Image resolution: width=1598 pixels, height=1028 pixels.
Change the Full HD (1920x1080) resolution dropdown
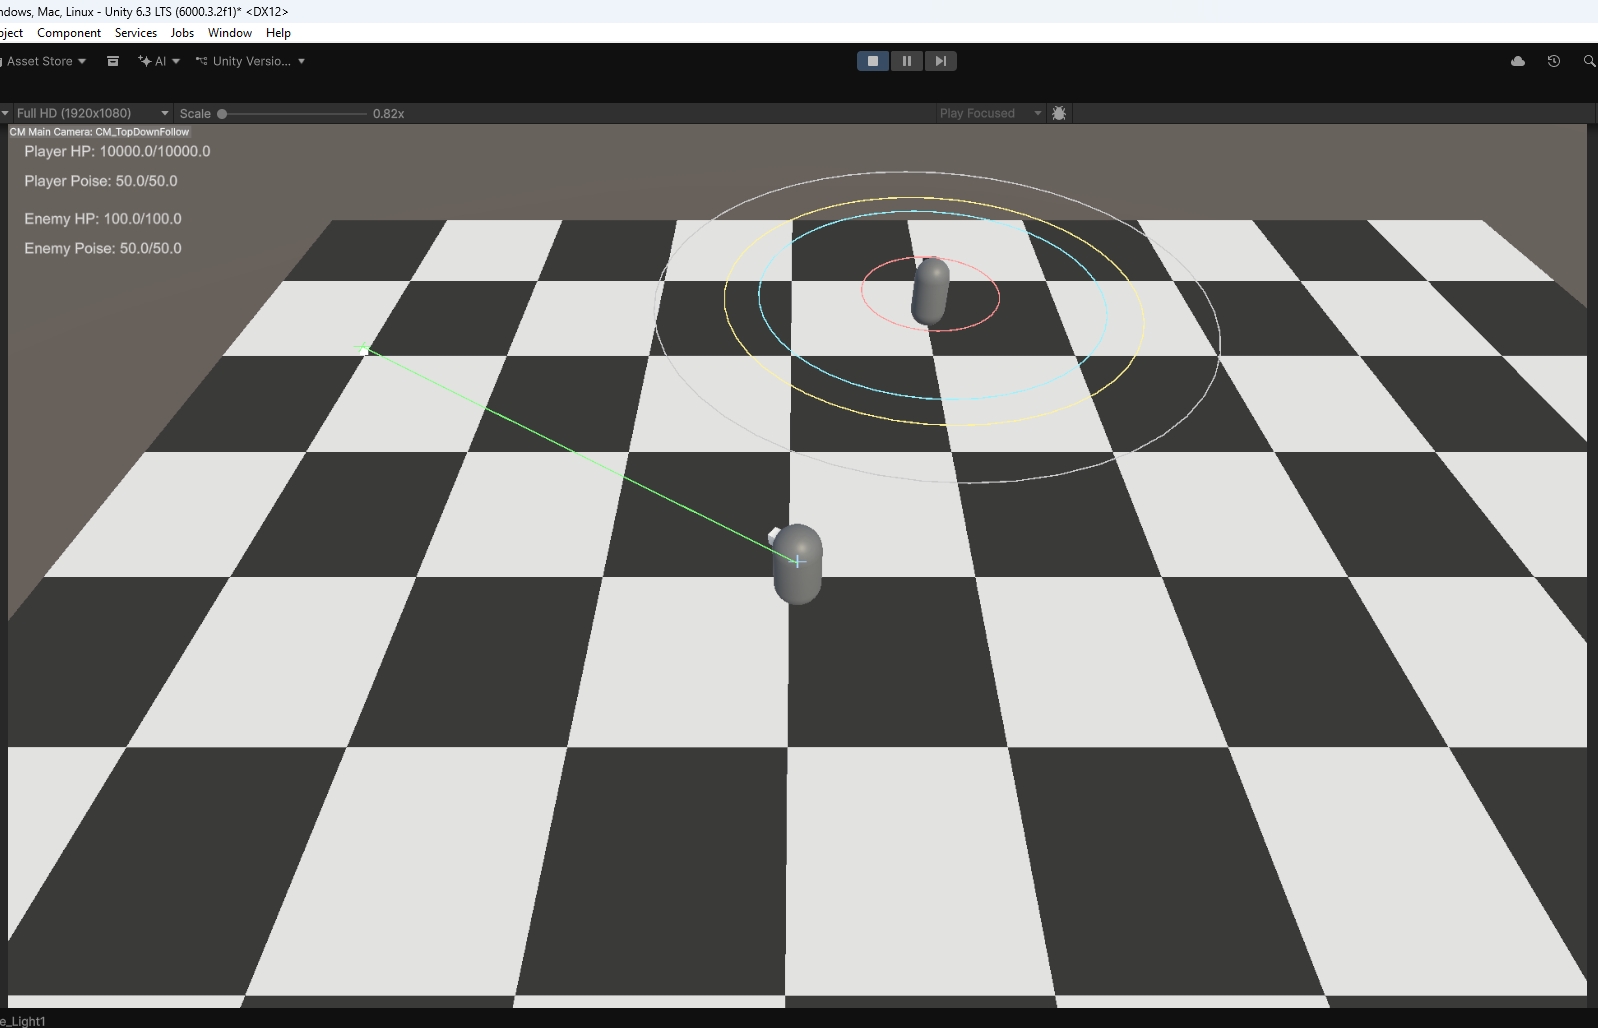coord(90,113)
